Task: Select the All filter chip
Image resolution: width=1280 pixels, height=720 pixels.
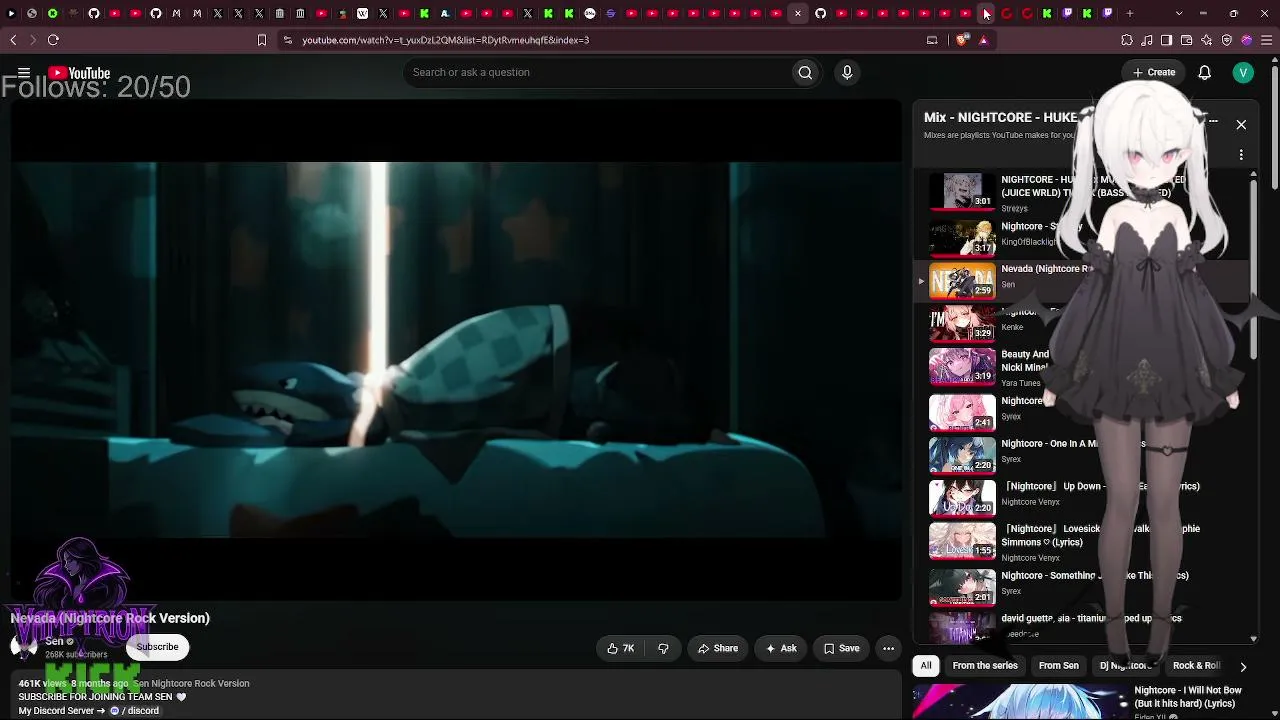Action: pos(926,666)
